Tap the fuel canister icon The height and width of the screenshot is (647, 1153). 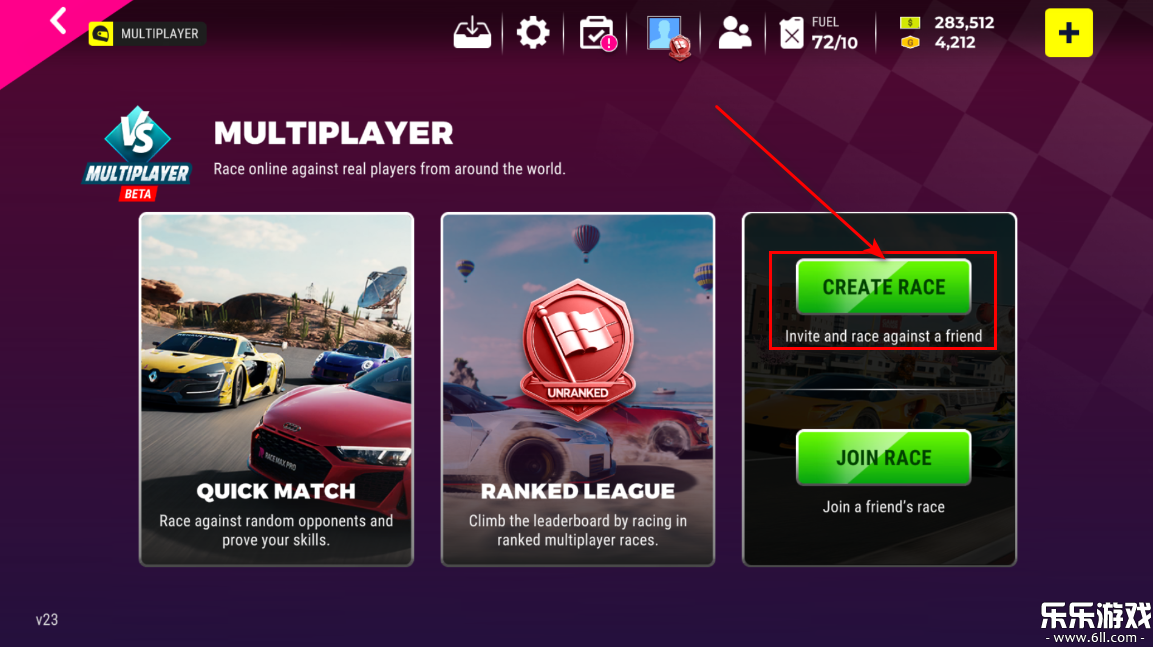pos(791,33)
